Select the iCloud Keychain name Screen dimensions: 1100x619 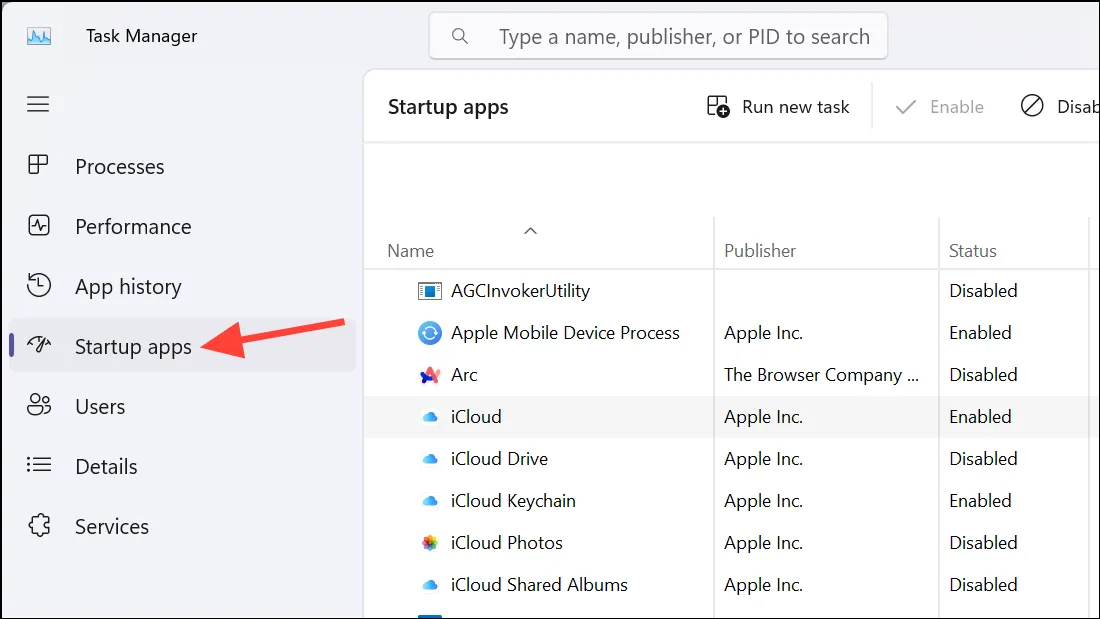click(x=513, y=501)
